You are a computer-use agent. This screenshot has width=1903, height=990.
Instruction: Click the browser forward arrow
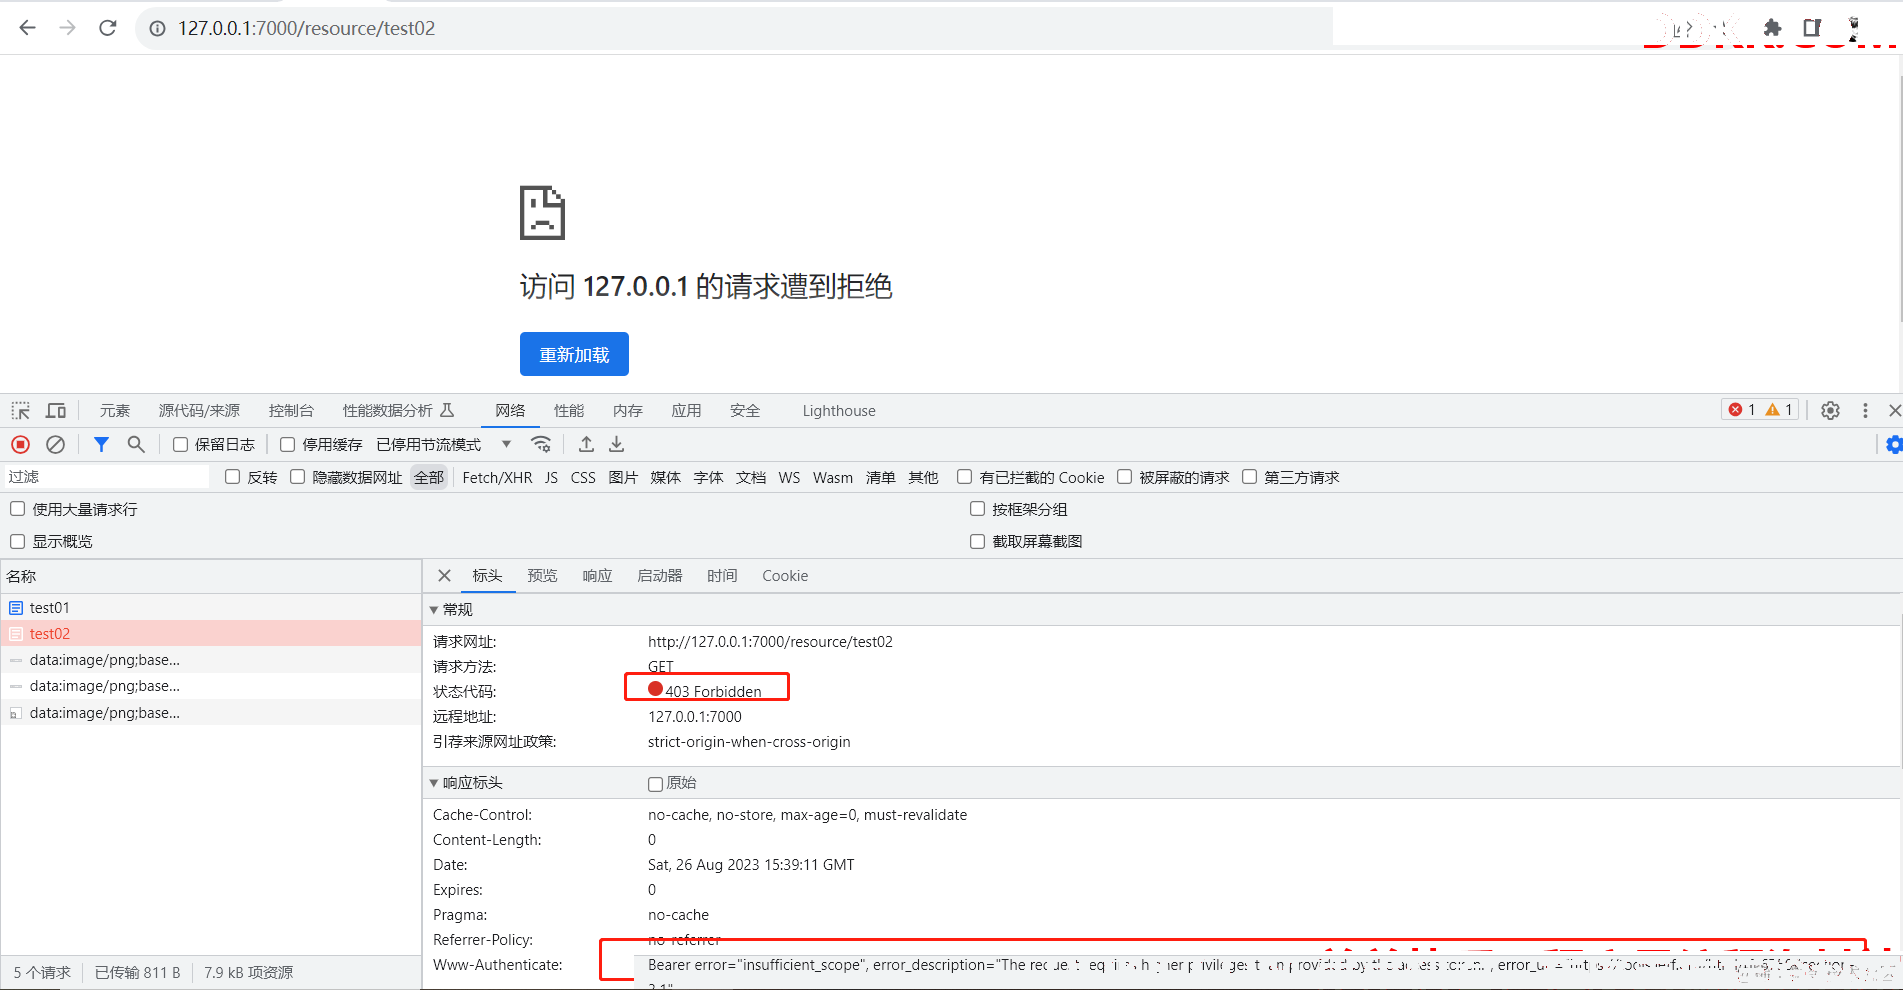click(x=67, y=28)
